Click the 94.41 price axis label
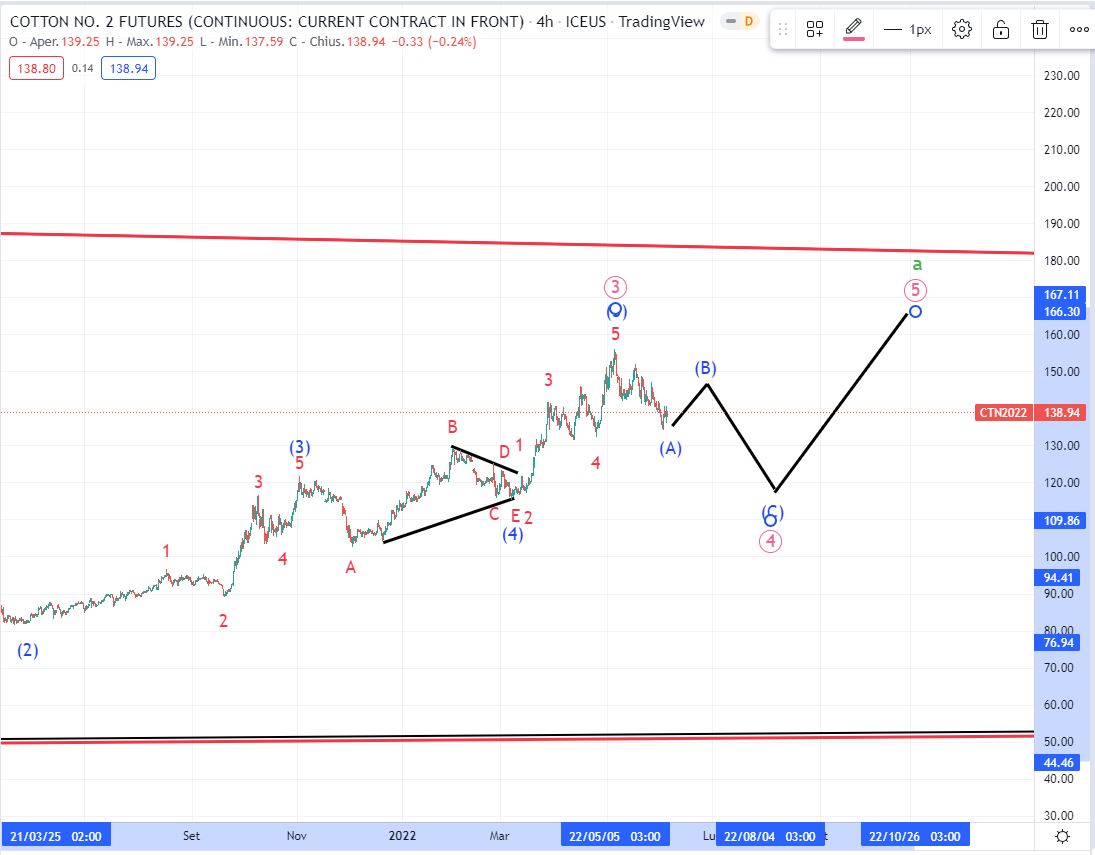The height and width of the screenshot is (855, 1095). coord(1057,578)
